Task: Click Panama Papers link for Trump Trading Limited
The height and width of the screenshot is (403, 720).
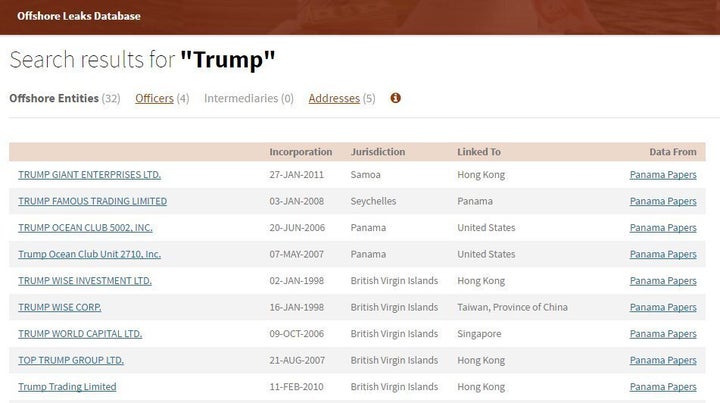Action: coord(663,387)
